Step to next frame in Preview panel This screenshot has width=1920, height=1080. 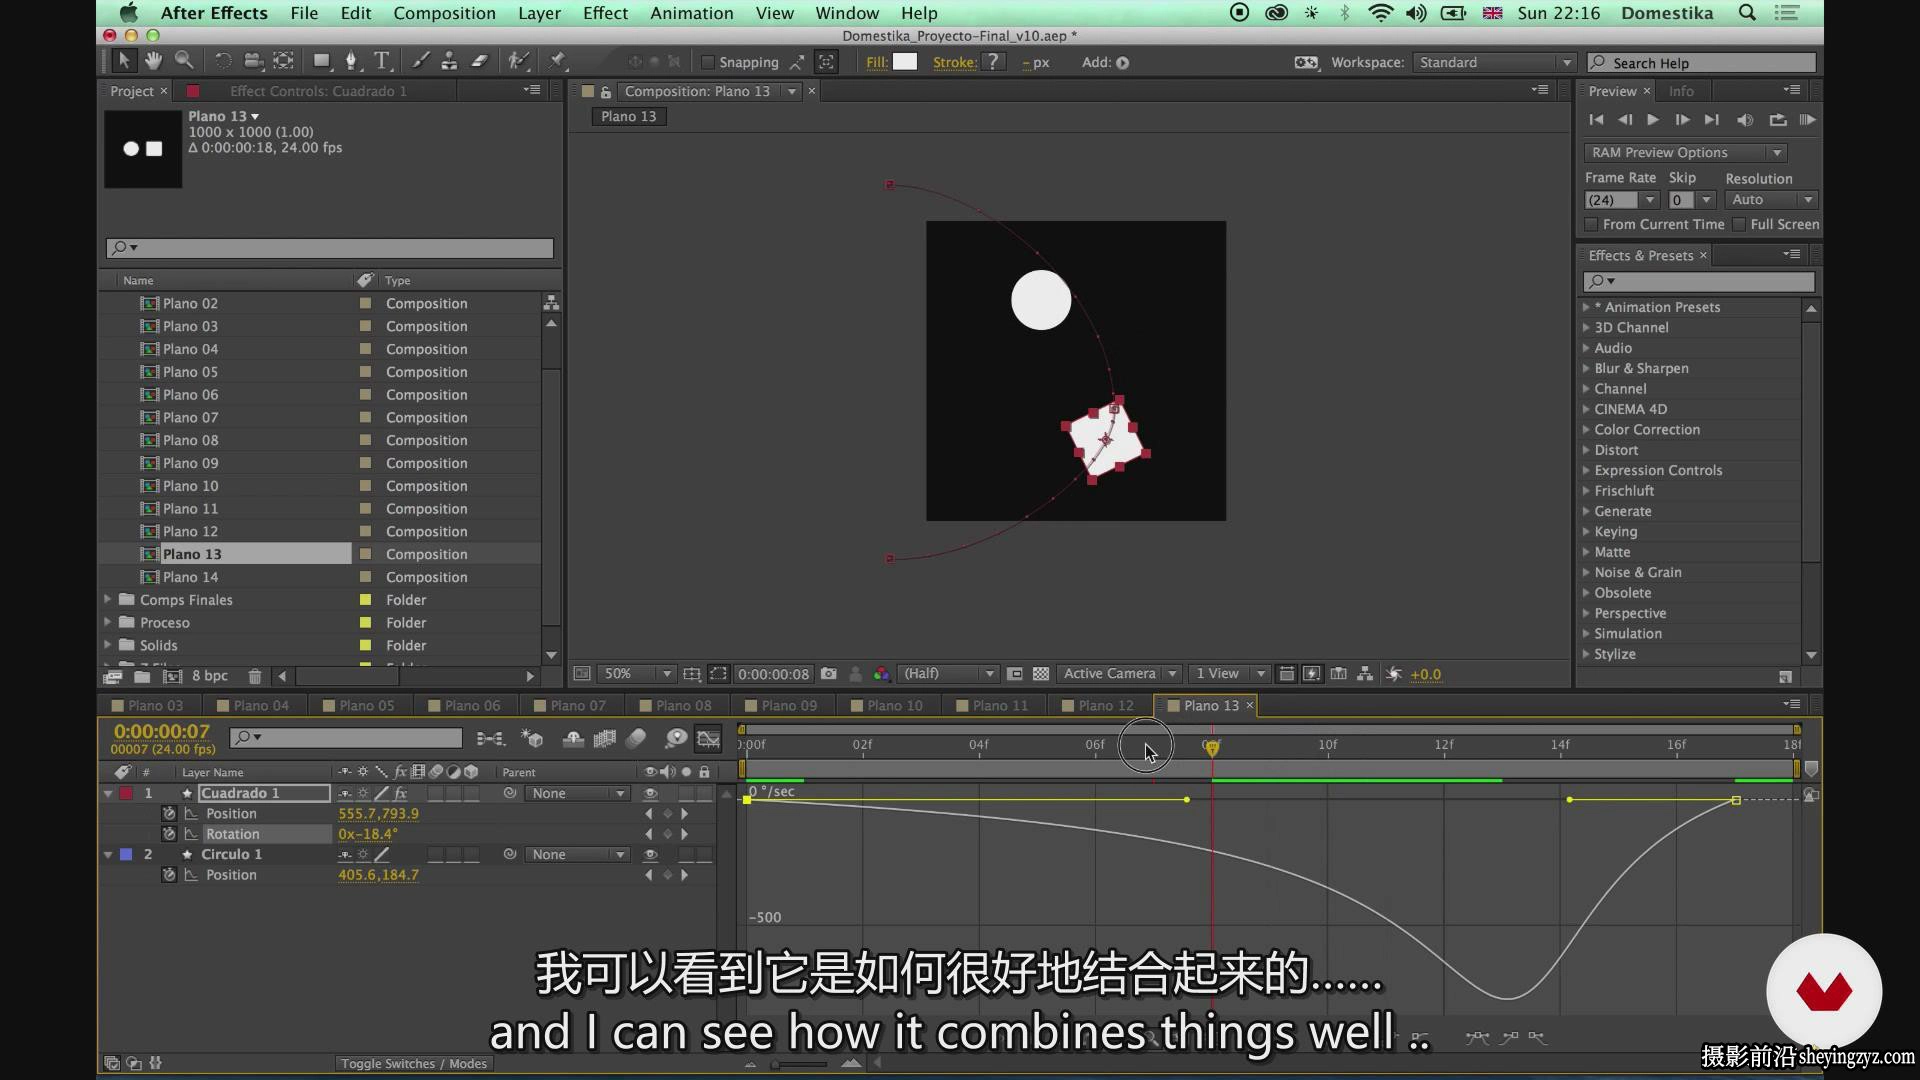point(1682,120)
